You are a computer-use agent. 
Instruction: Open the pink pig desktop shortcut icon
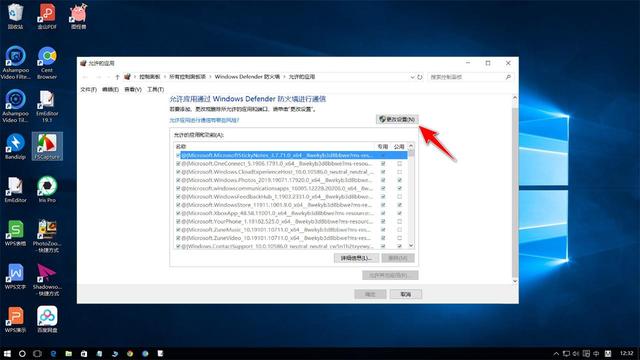(x=78, y=16)
